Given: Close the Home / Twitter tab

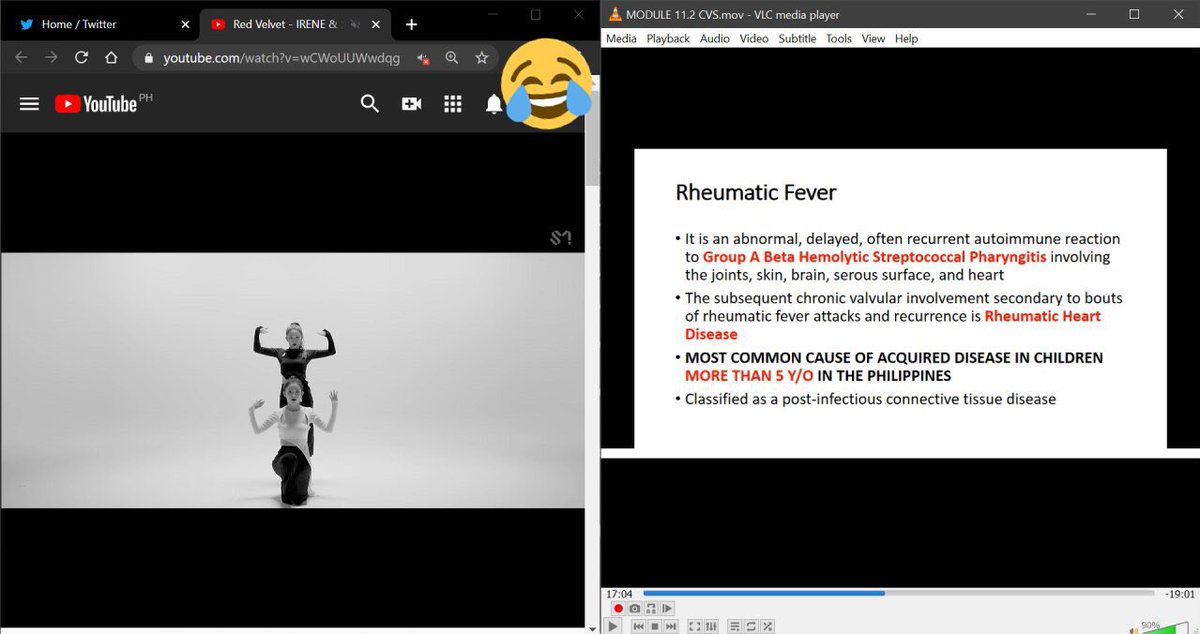Looking at the screenshot, I should pos(185,24).
